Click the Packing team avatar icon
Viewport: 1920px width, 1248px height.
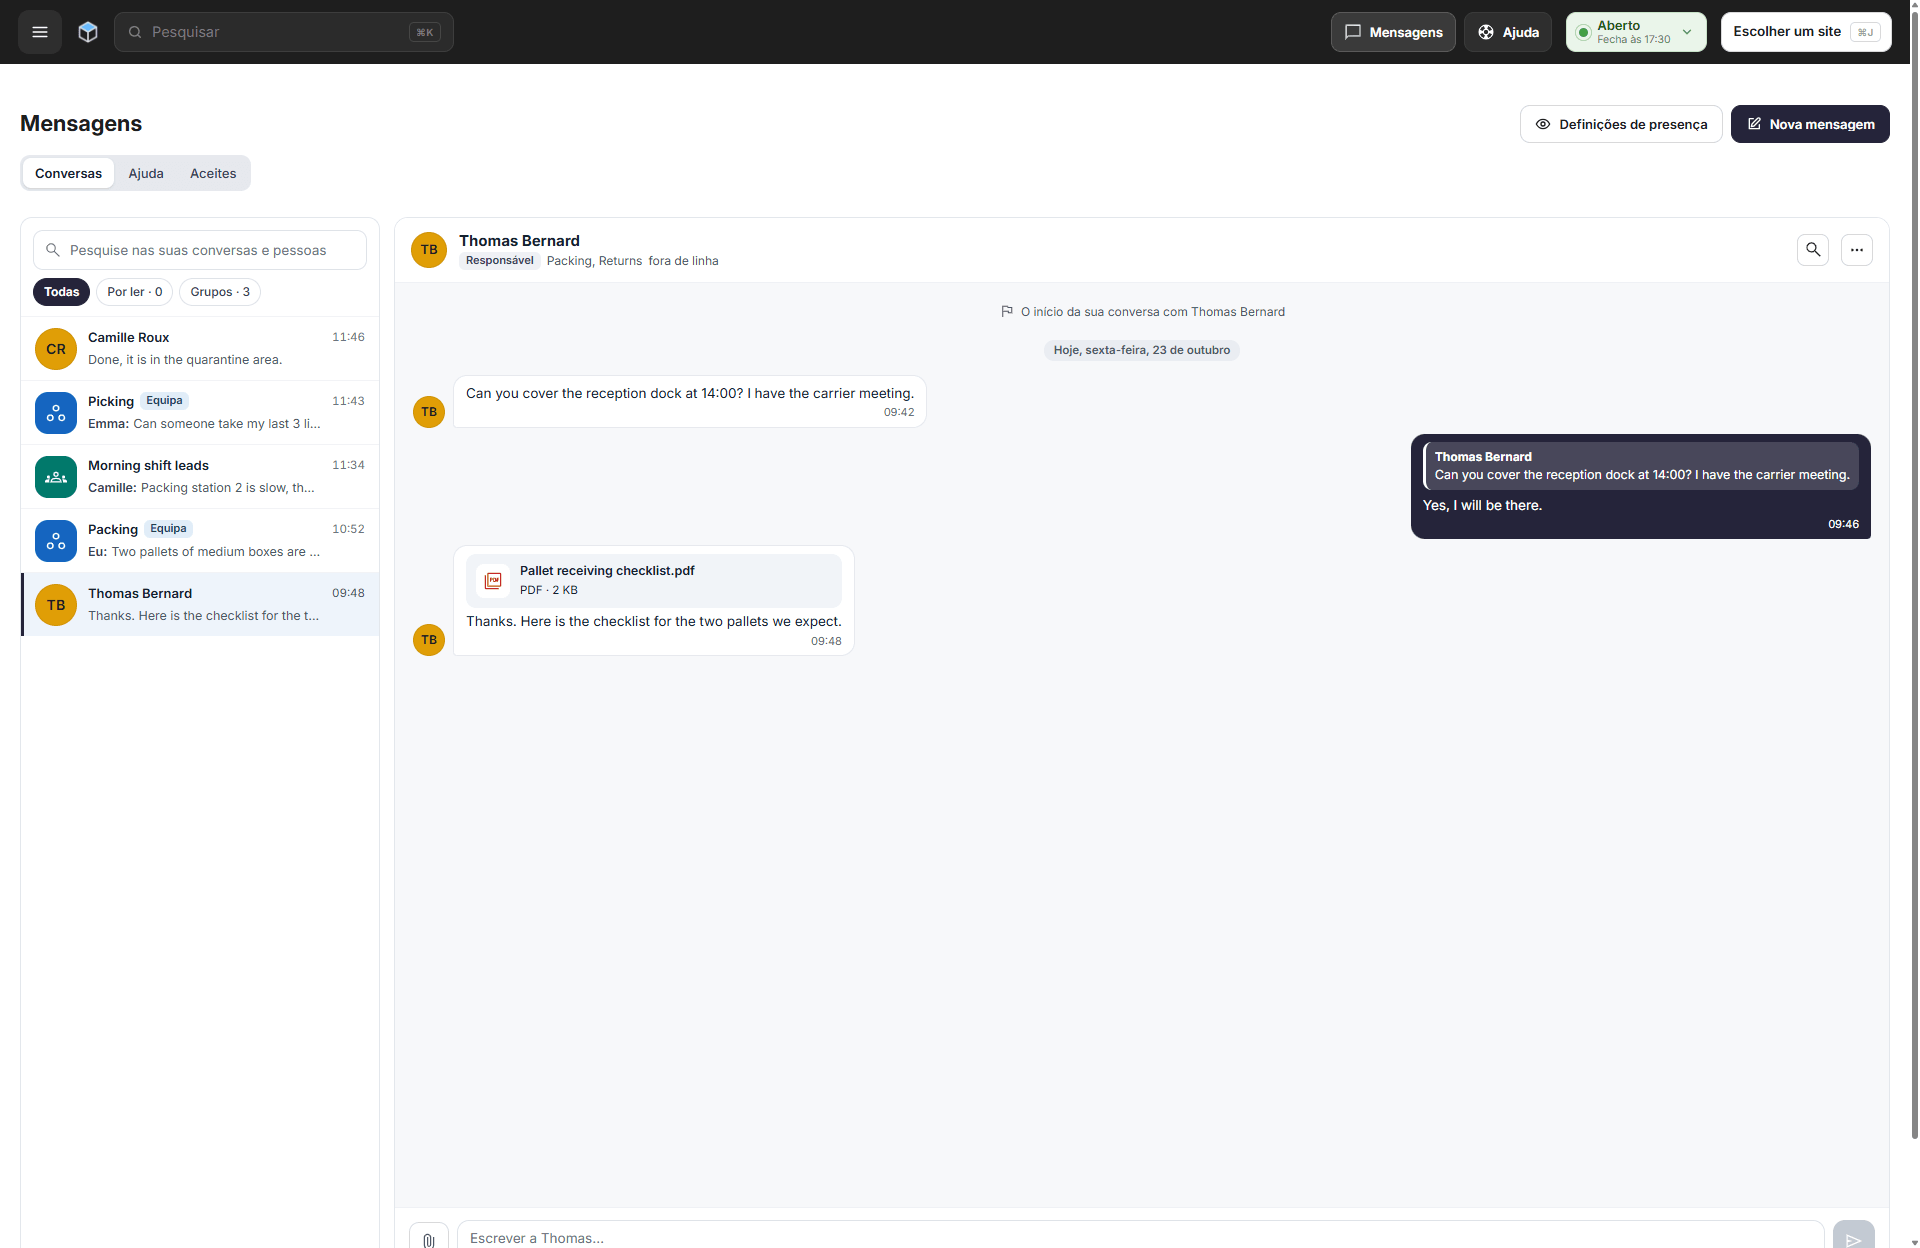(x=56, y=541)
